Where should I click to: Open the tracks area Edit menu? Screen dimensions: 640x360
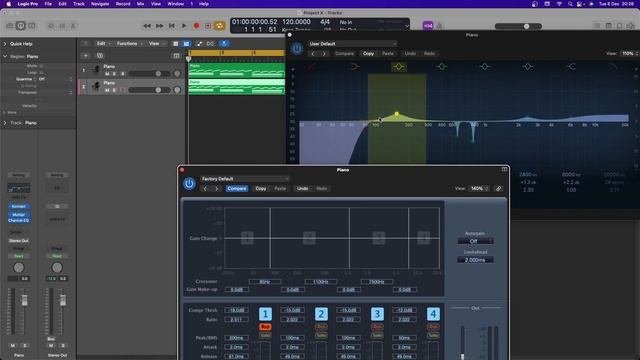click(103, 43)
